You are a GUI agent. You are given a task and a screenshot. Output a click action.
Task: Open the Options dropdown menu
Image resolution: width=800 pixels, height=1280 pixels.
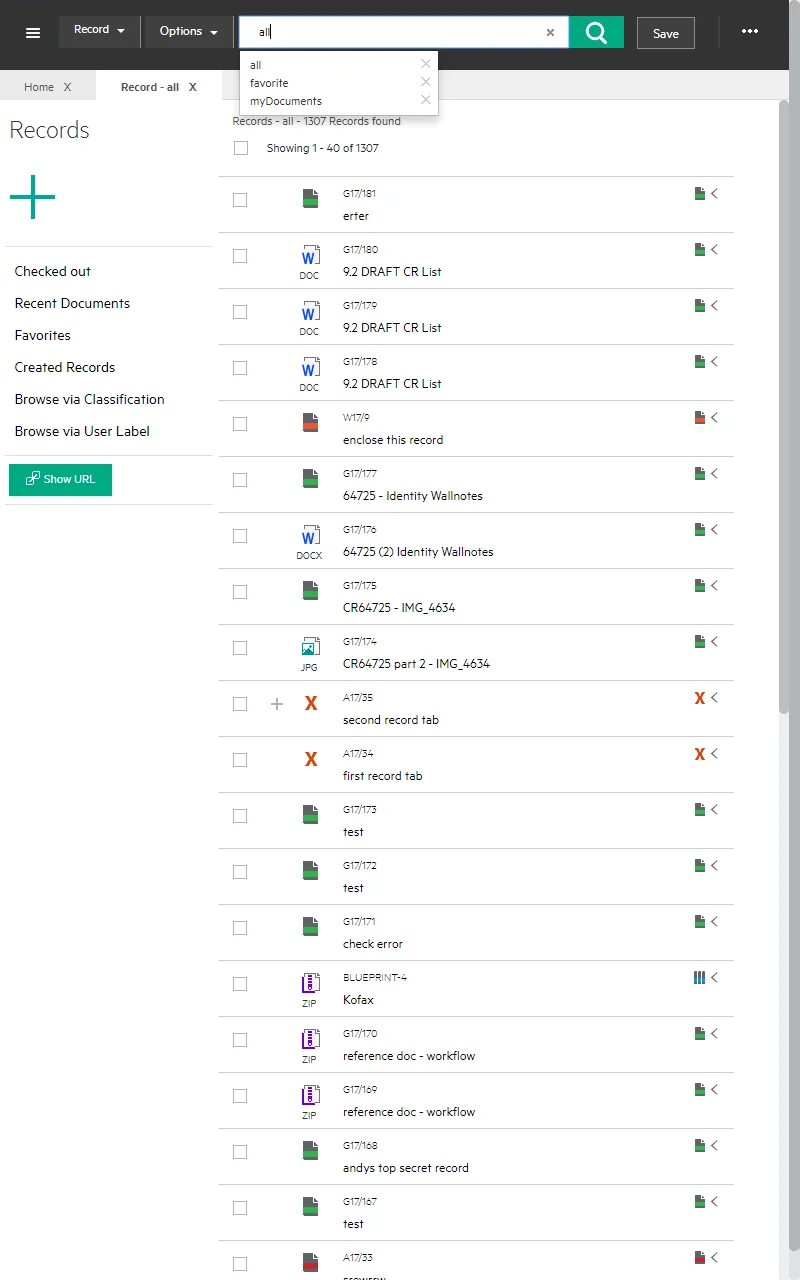tap(189, 31)
